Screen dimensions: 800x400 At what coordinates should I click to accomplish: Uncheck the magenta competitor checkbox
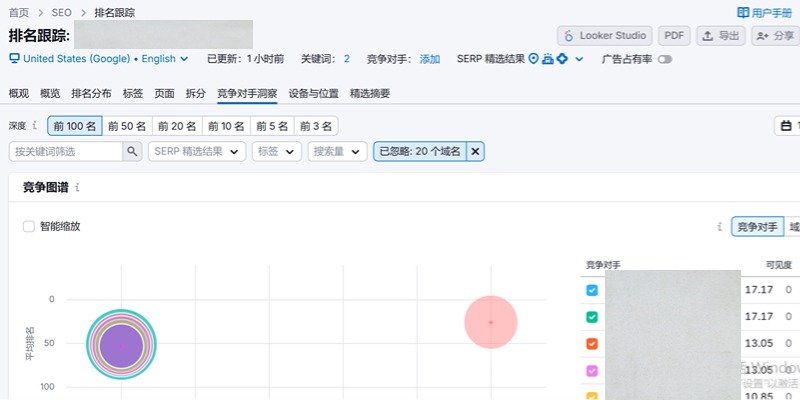coord(592,371)
